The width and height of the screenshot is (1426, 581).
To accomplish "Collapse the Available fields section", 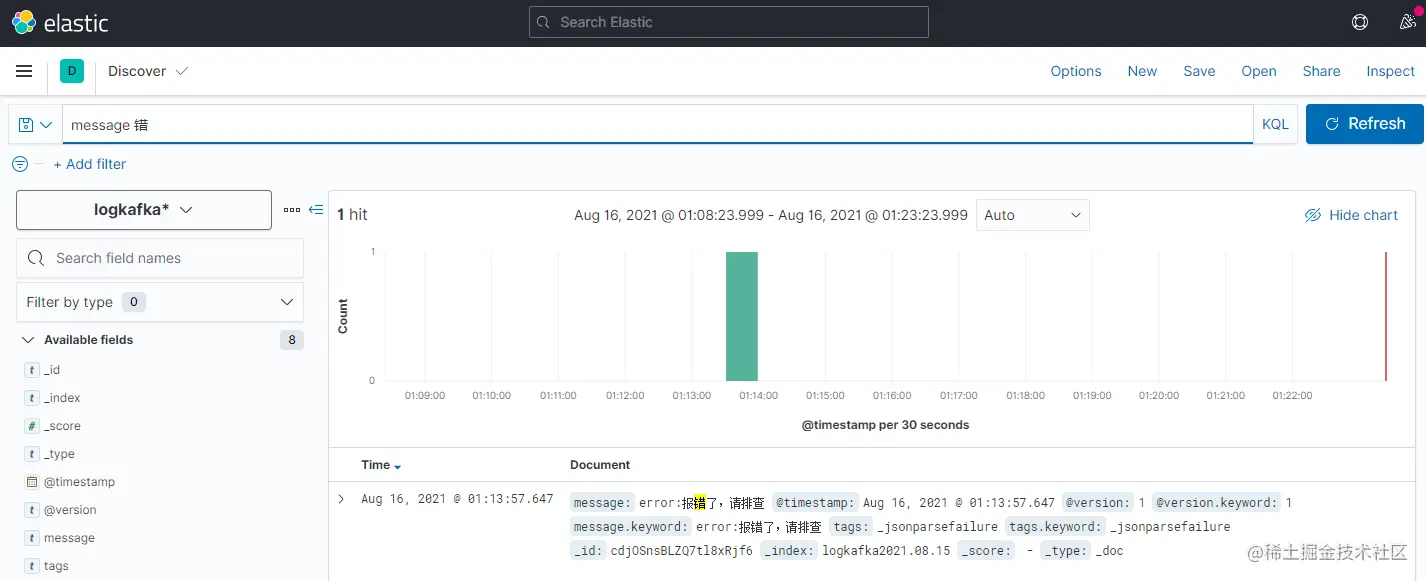I will point(28,340).
